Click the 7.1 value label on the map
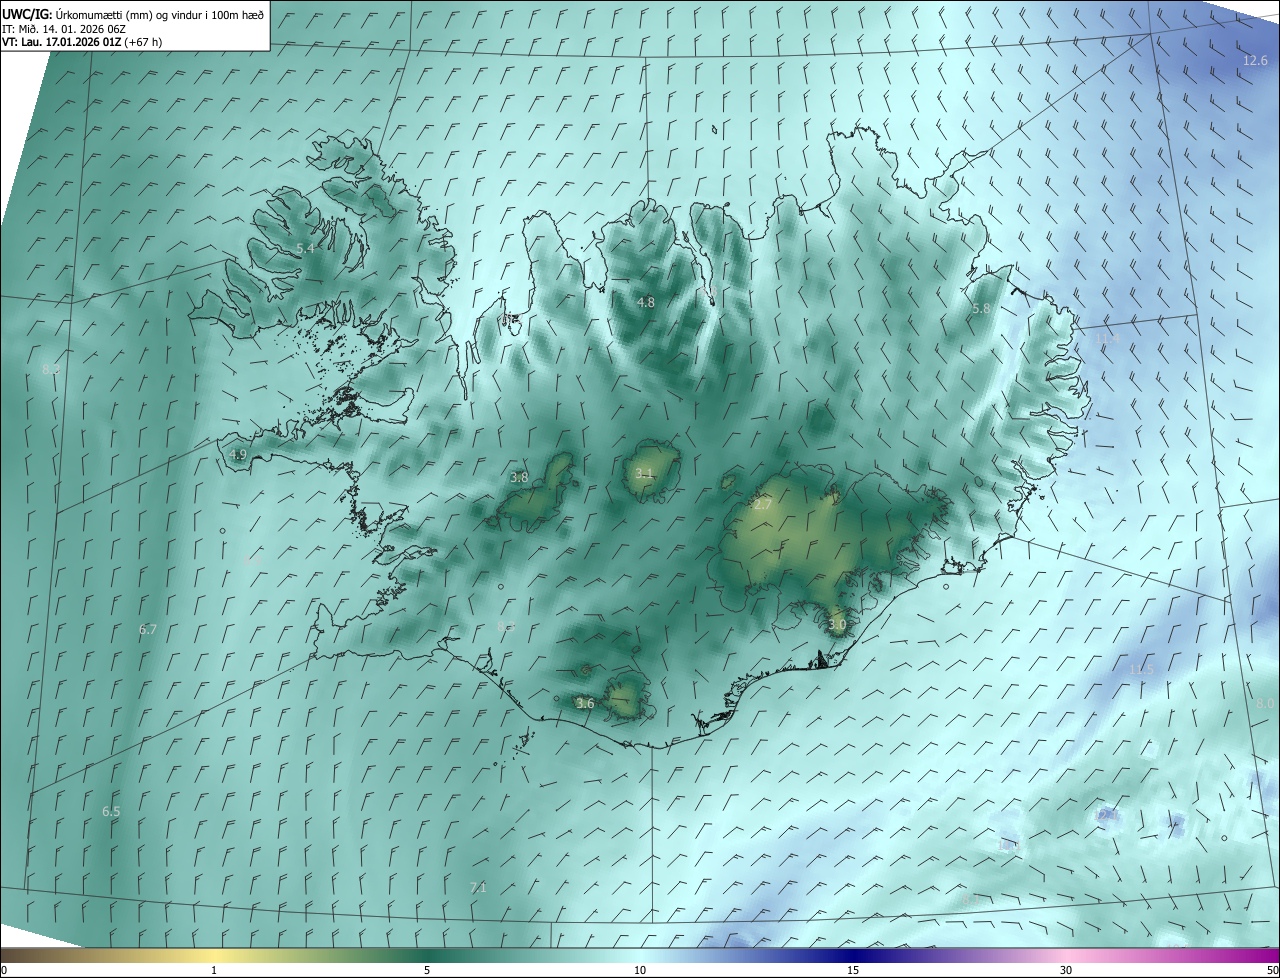 (x=478, y=888)
